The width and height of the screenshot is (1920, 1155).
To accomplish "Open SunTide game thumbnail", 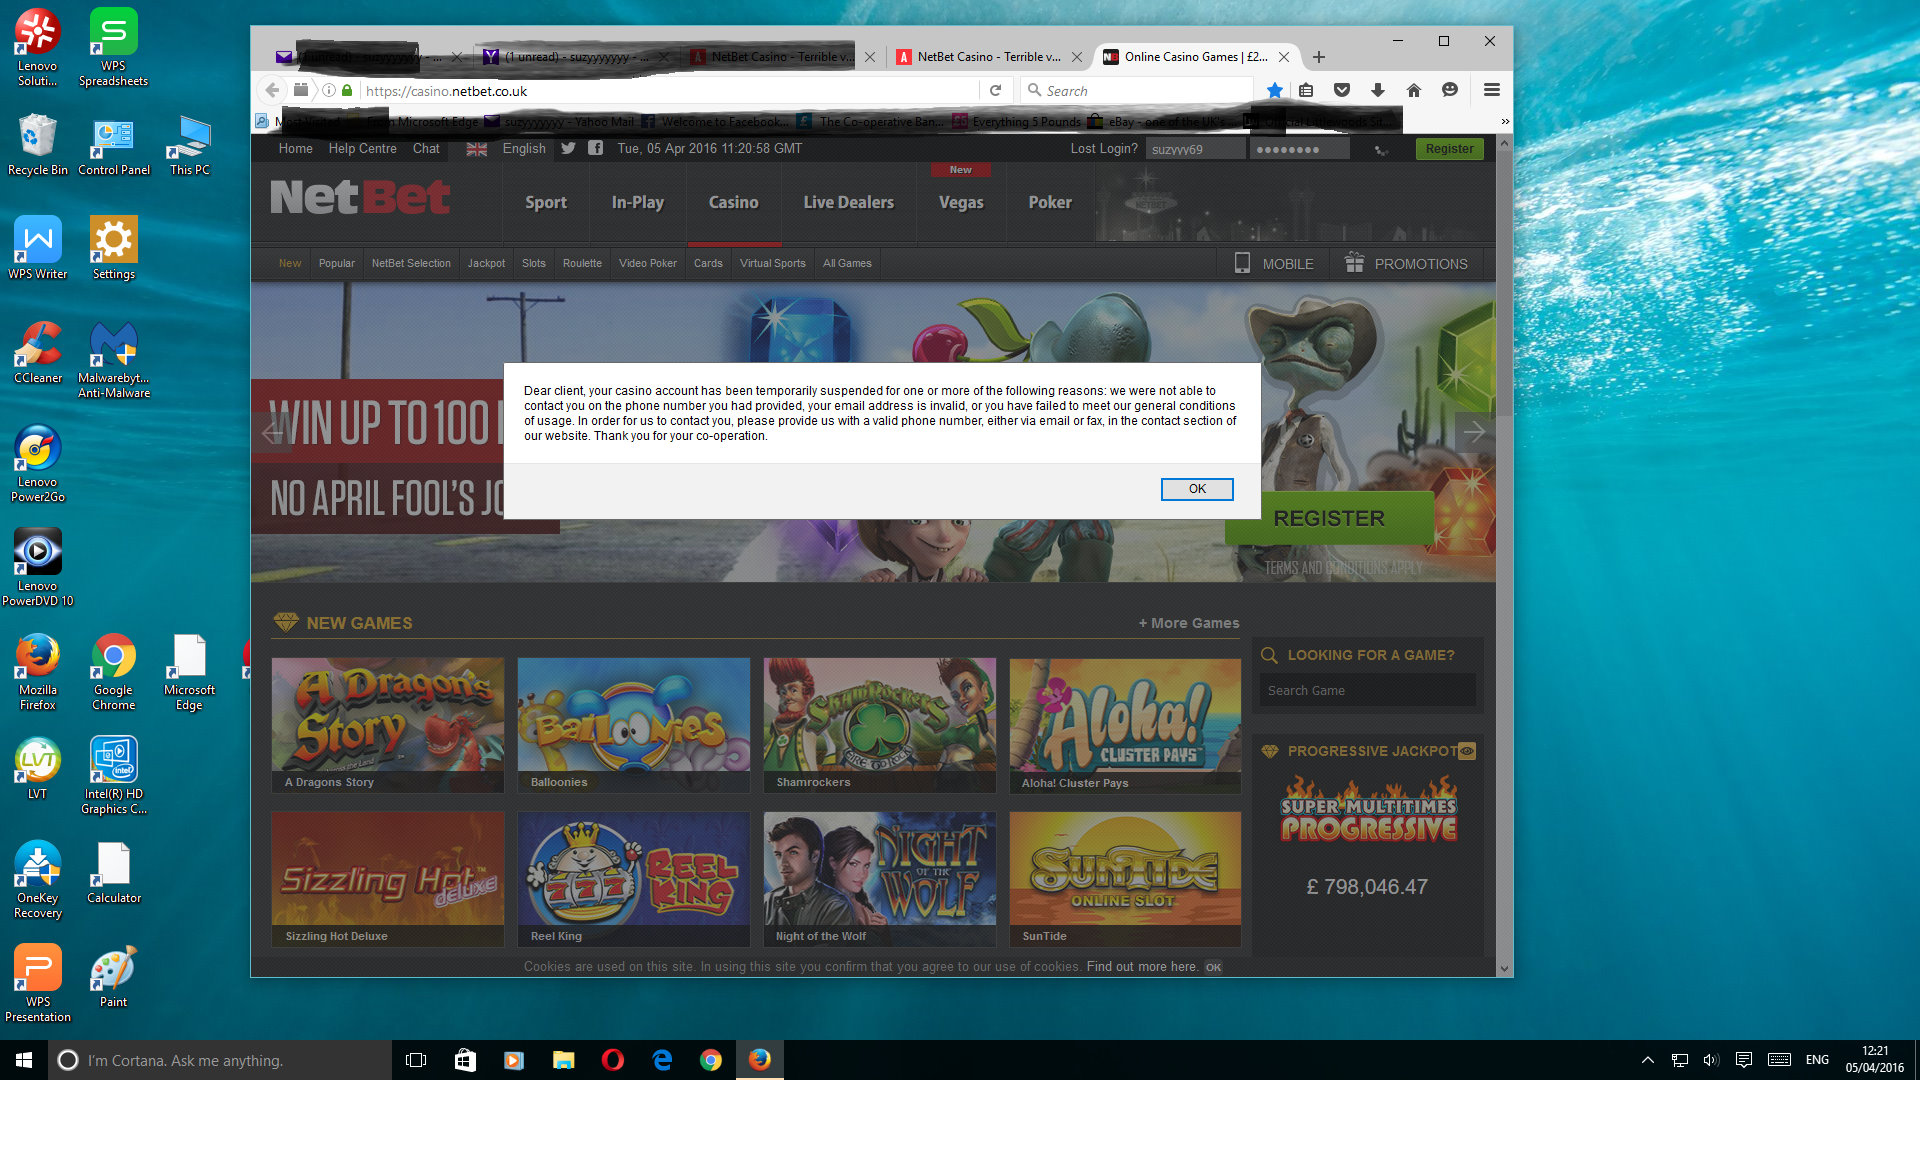I will click(1125, 879).
